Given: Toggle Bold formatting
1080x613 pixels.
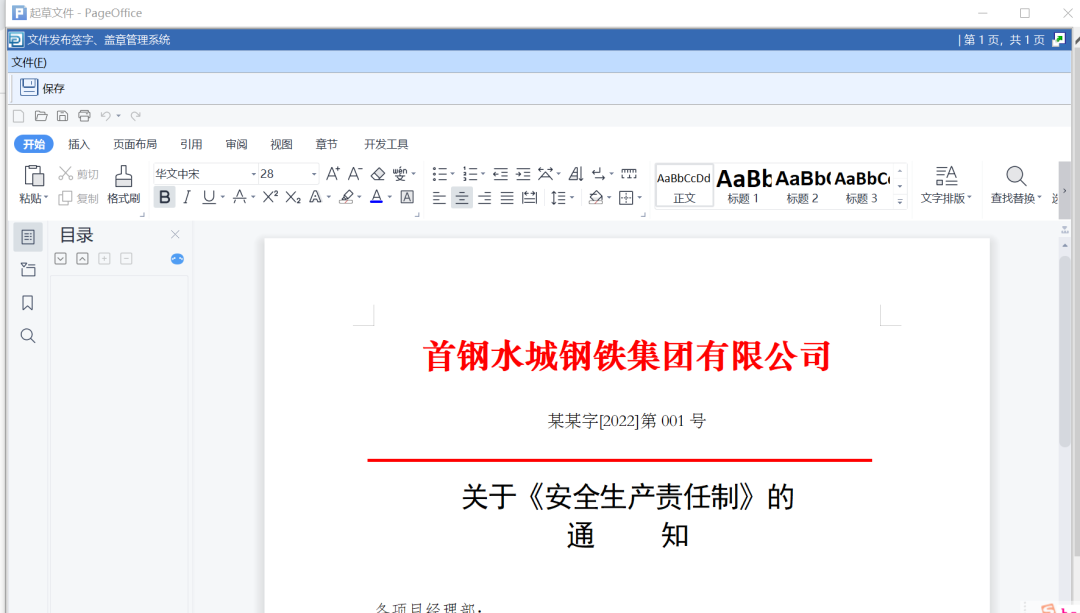Looking at the screenshot, I should pyautogui.click(x=164, y=198).
